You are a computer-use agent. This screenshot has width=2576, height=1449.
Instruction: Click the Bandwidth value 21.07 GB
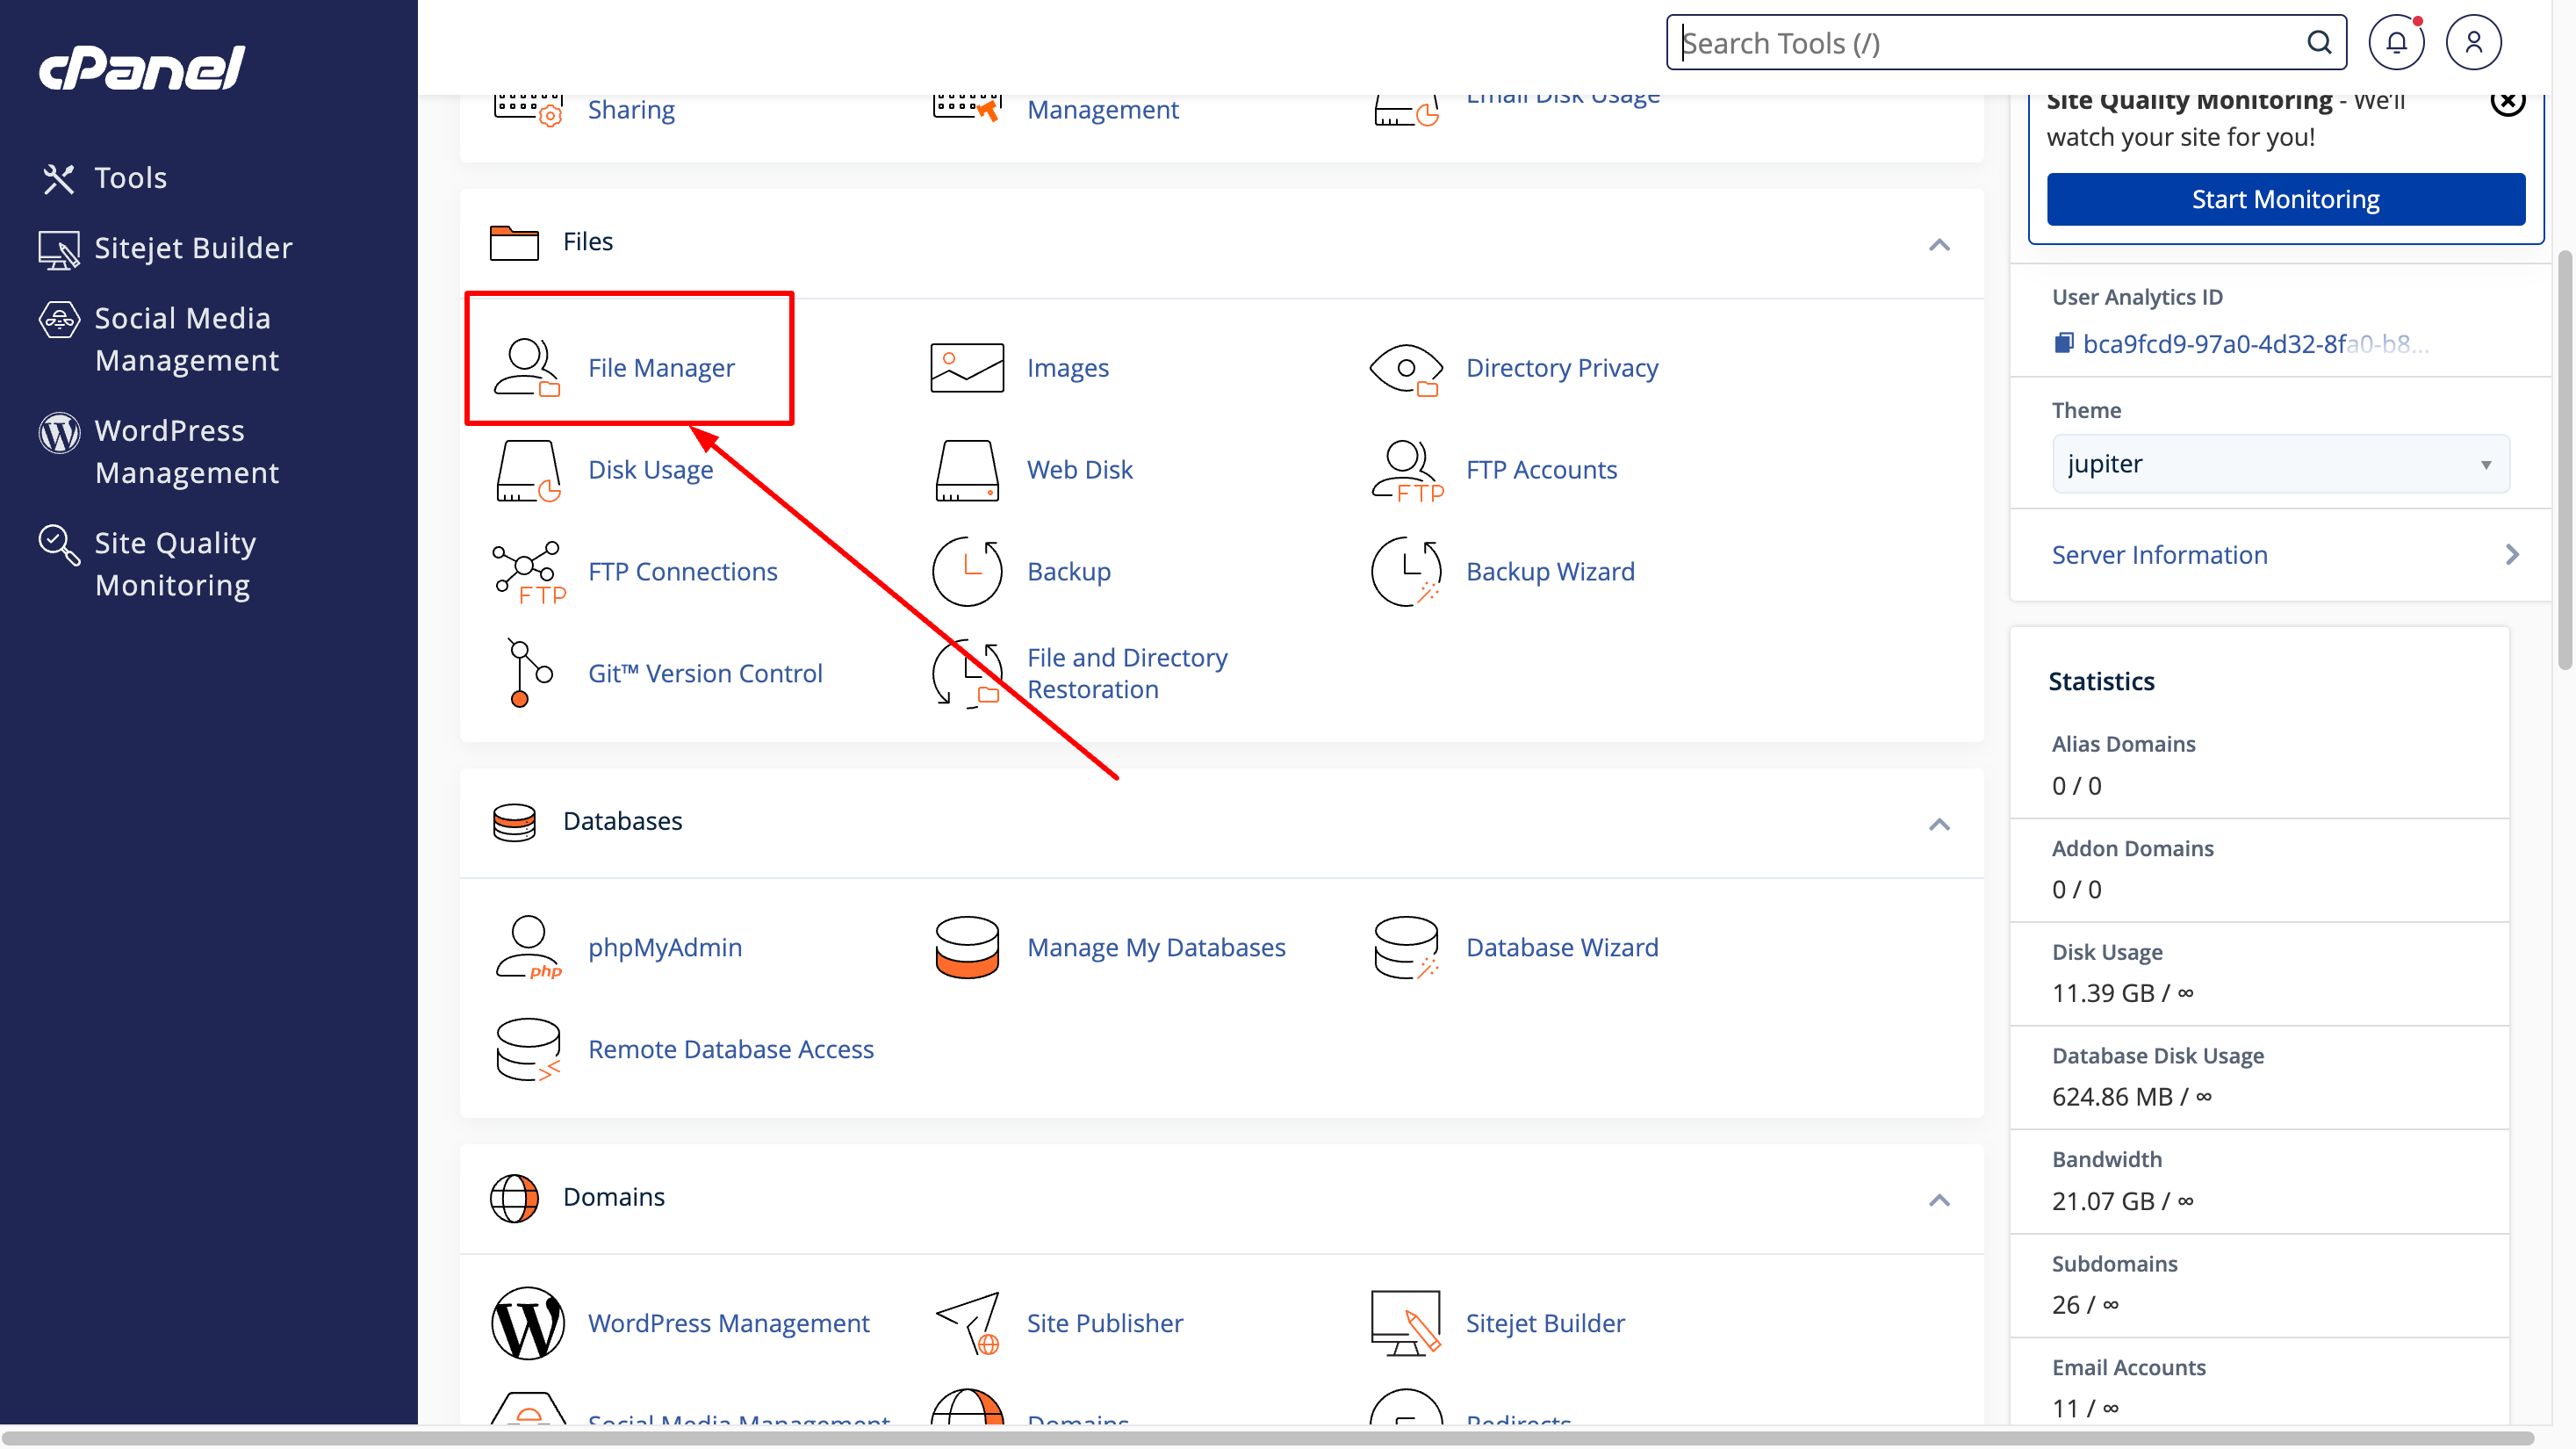click(x=2123, y=1201)
